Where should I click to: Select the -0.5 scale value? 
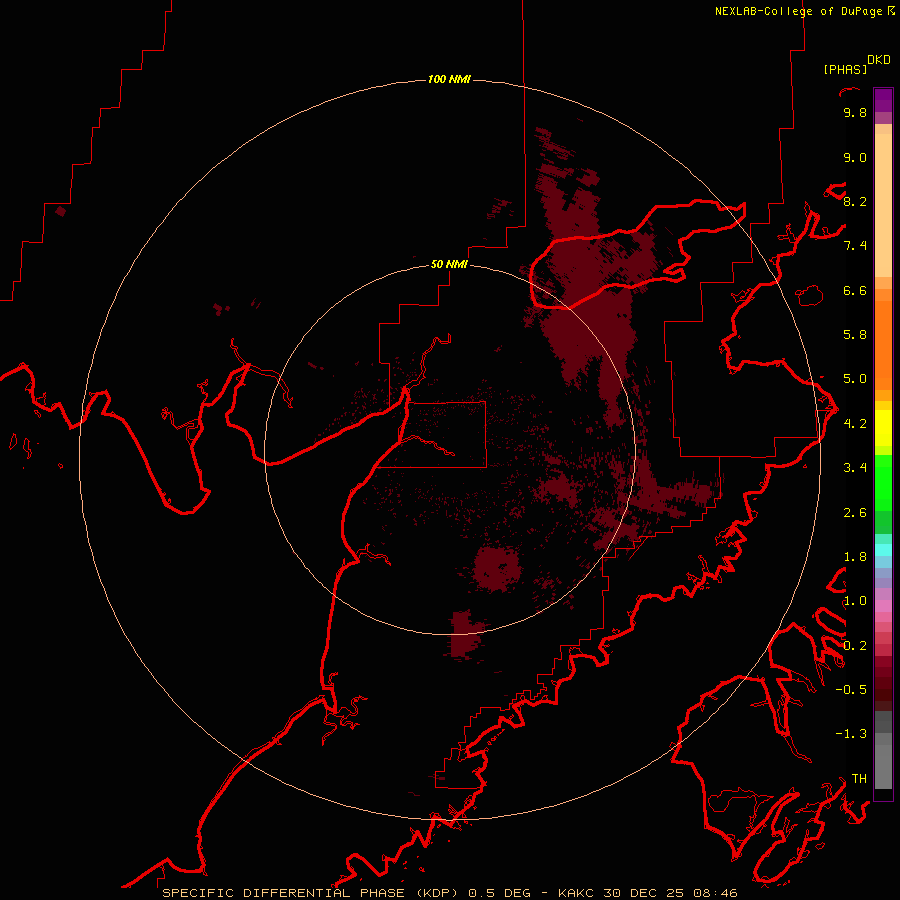(x=851, y=690)
